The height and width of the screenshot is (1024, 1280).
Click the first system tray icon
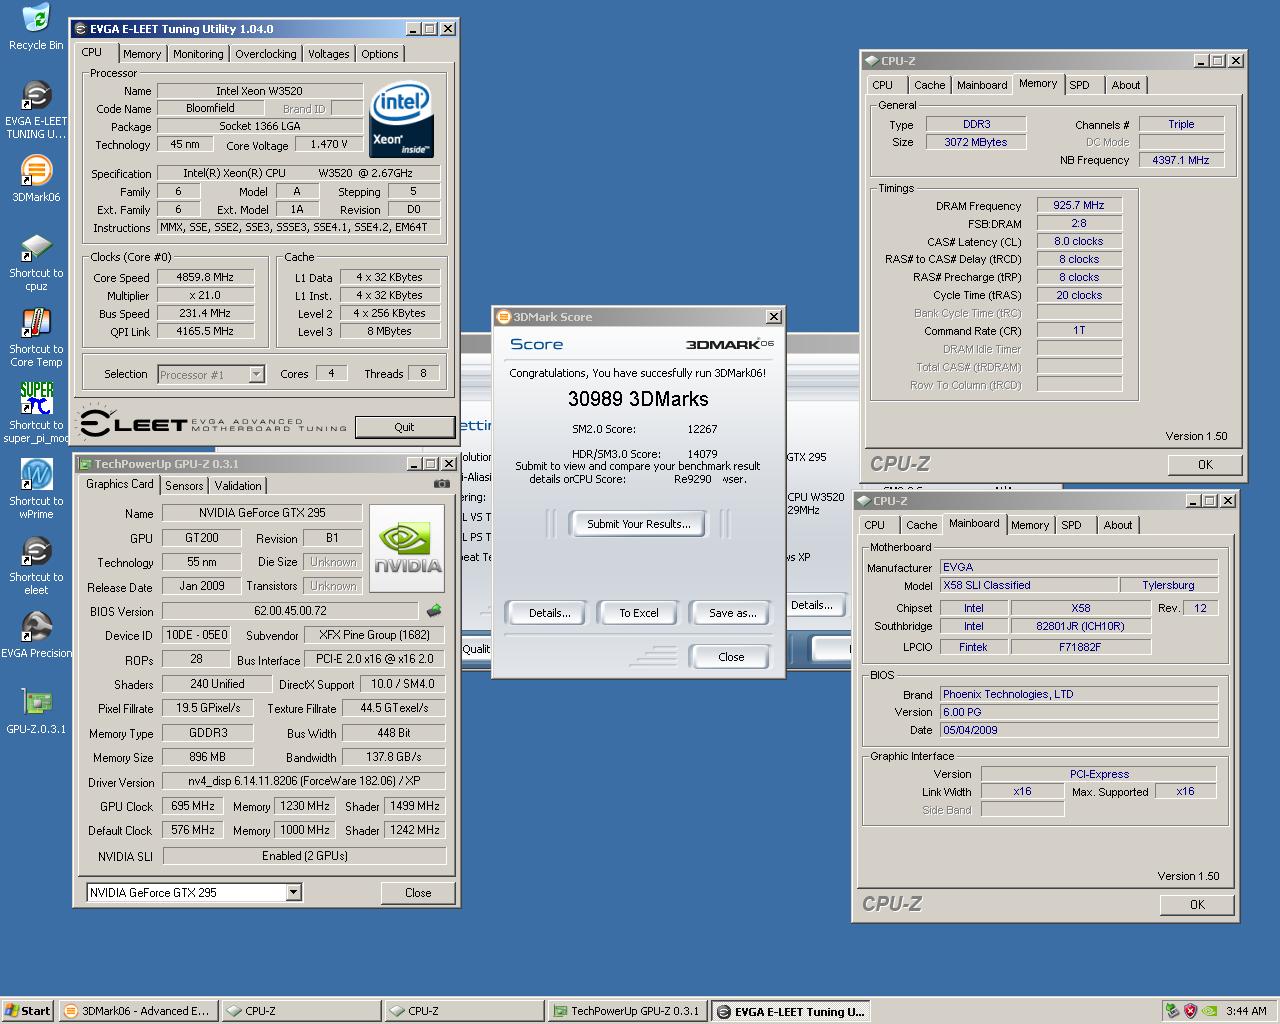[1172, 1011]
